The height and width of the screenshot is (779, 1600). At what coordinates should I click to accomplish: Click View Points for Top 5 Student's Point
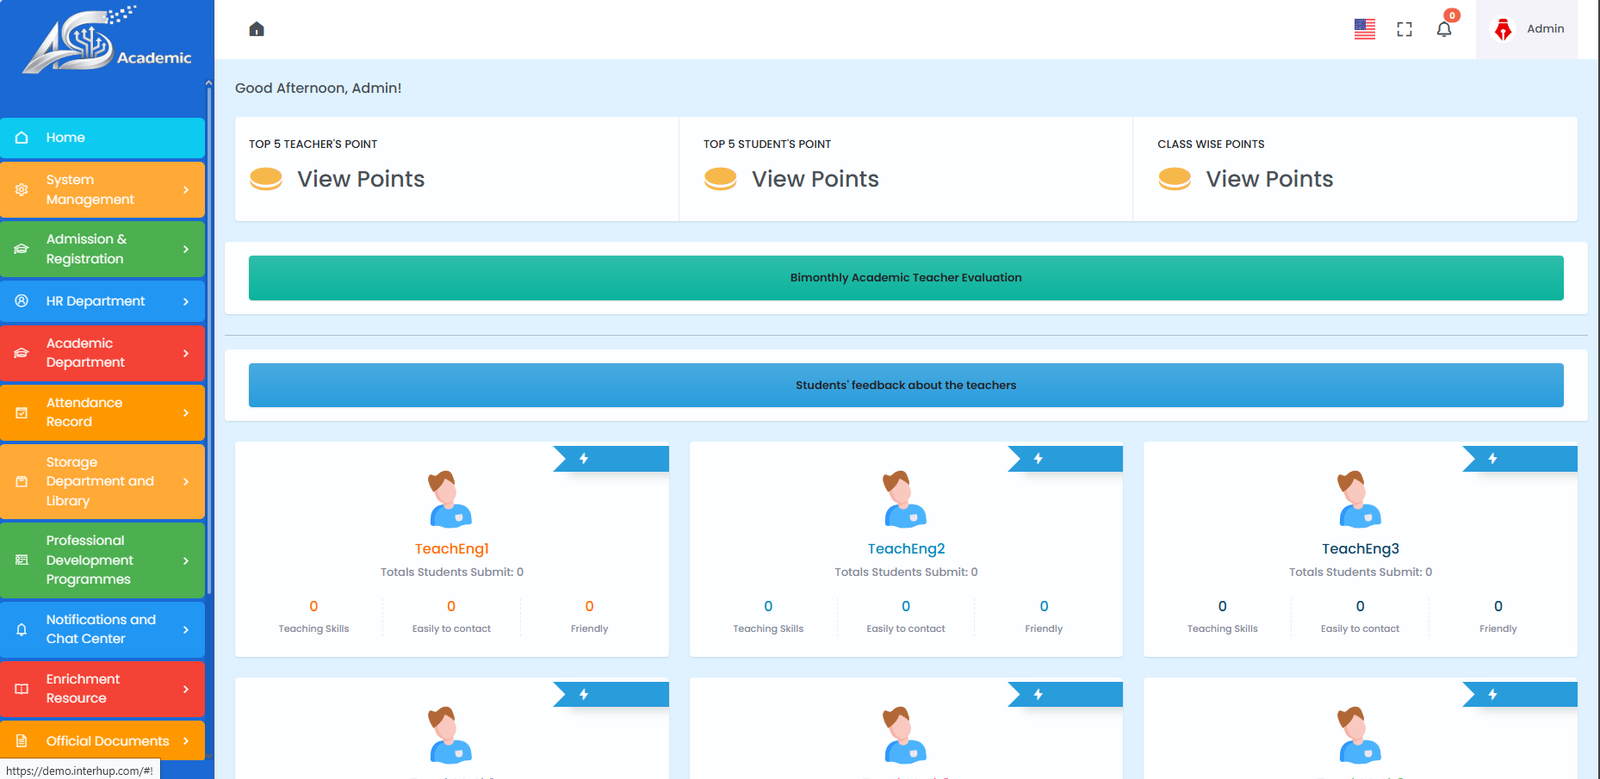click(815, 179)
